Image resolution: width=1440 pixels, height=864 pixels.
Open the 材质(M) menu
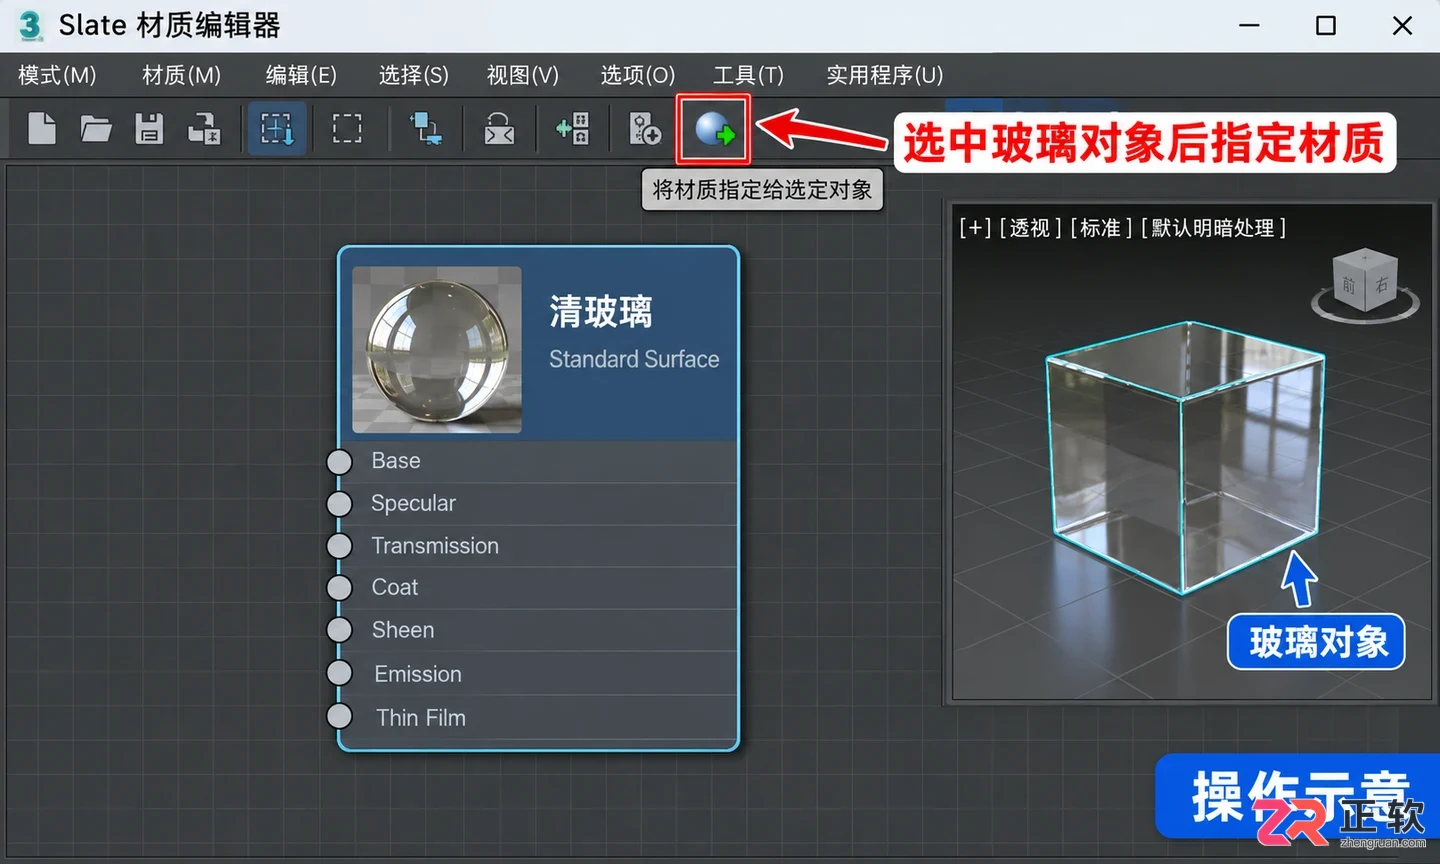click(x=181, y=75)
